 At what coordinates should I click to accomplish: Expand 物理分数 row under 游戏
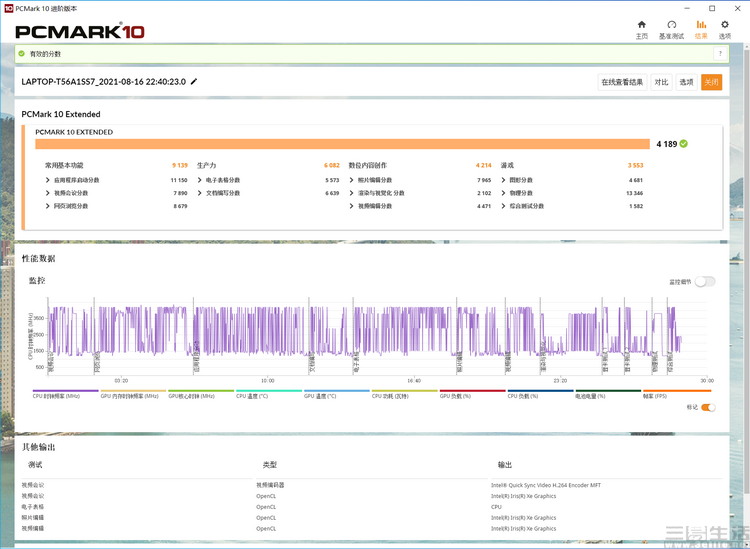(x=503, y=193)
